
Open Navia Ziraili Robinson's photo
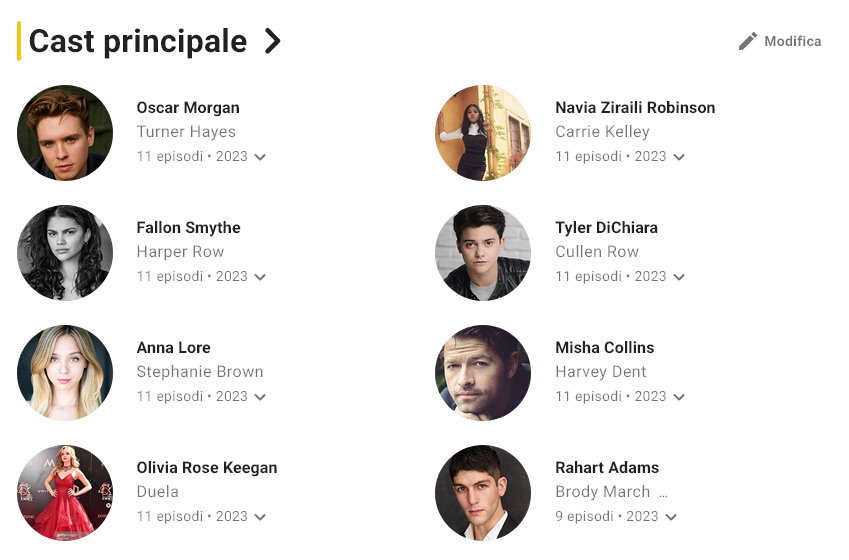coord(483,133)
